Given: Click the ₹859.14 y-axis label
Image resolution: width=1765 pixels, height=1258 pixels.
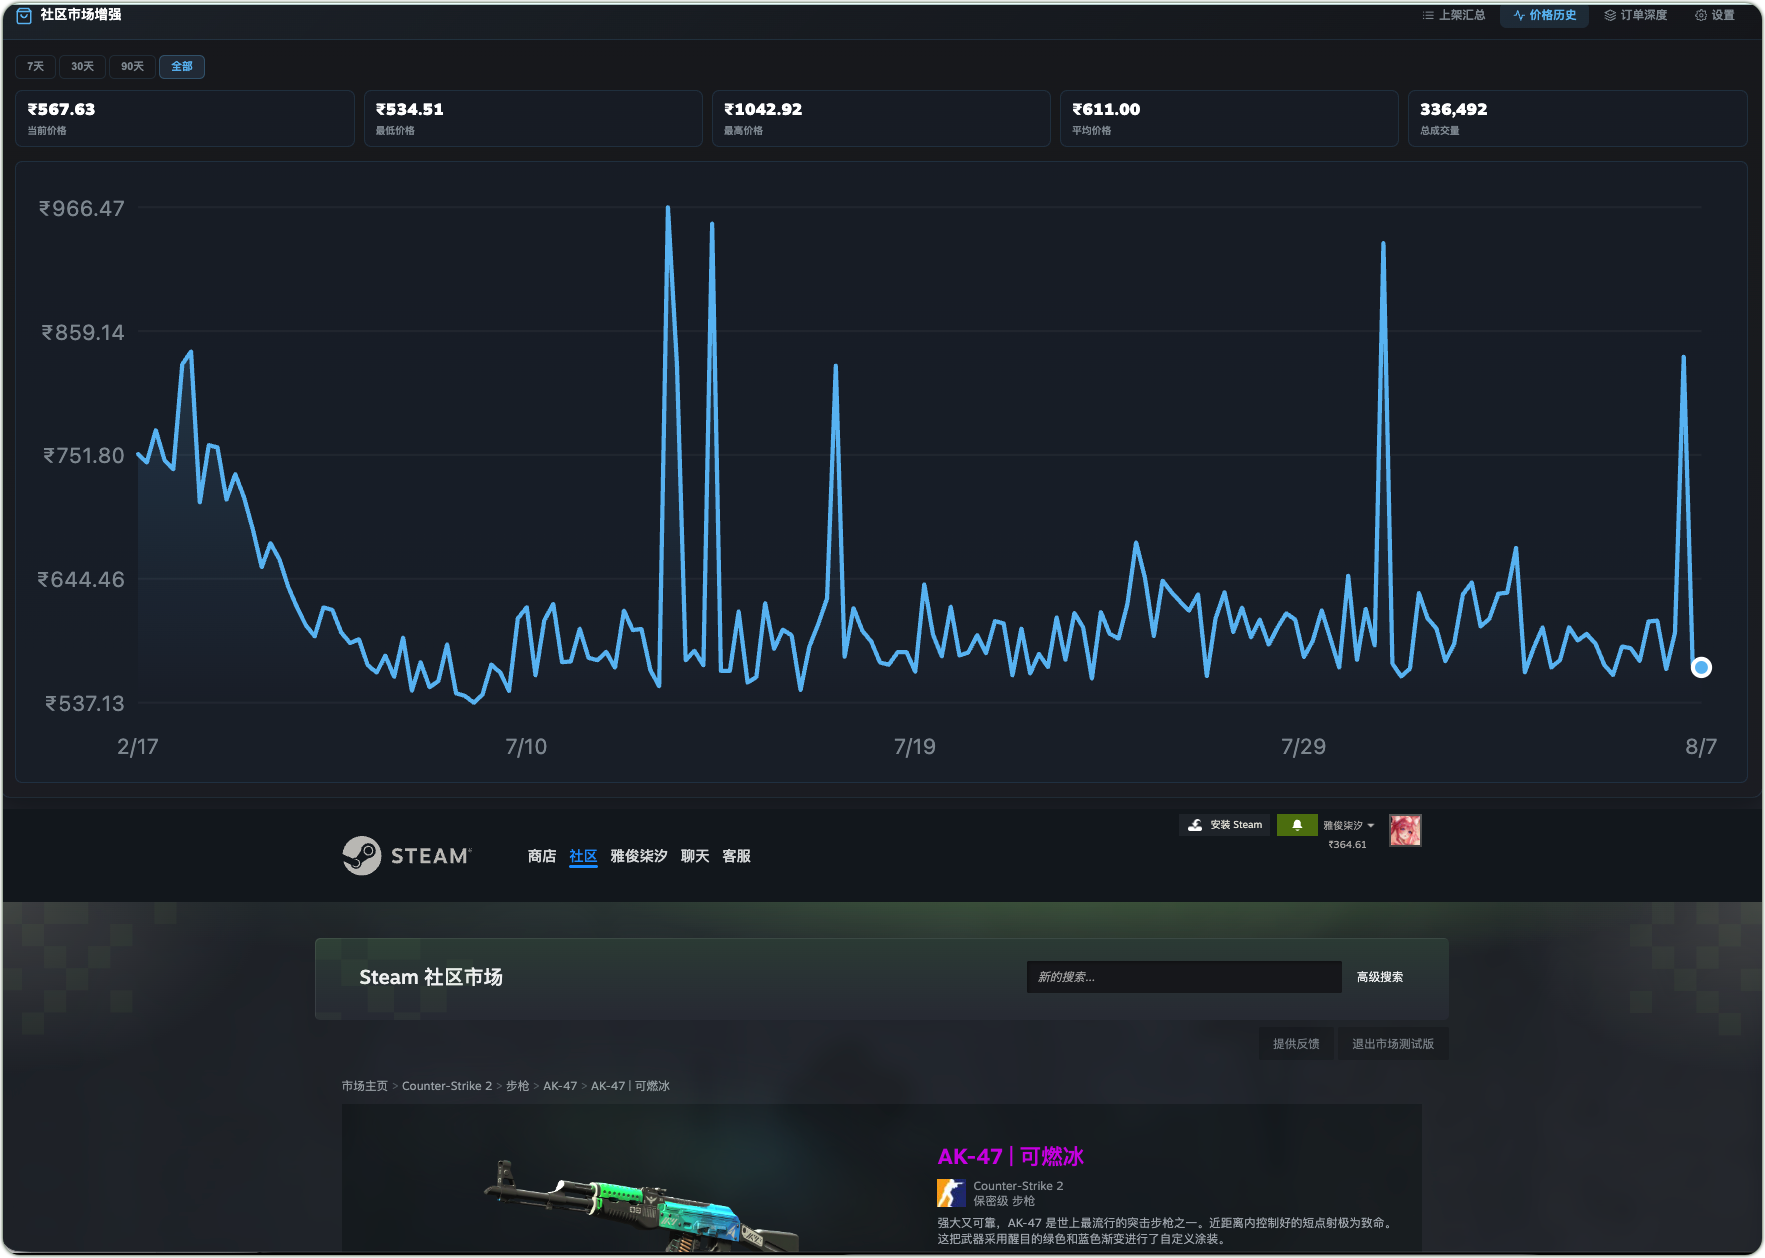Looking at the screenshot, I should pos(83,332).
